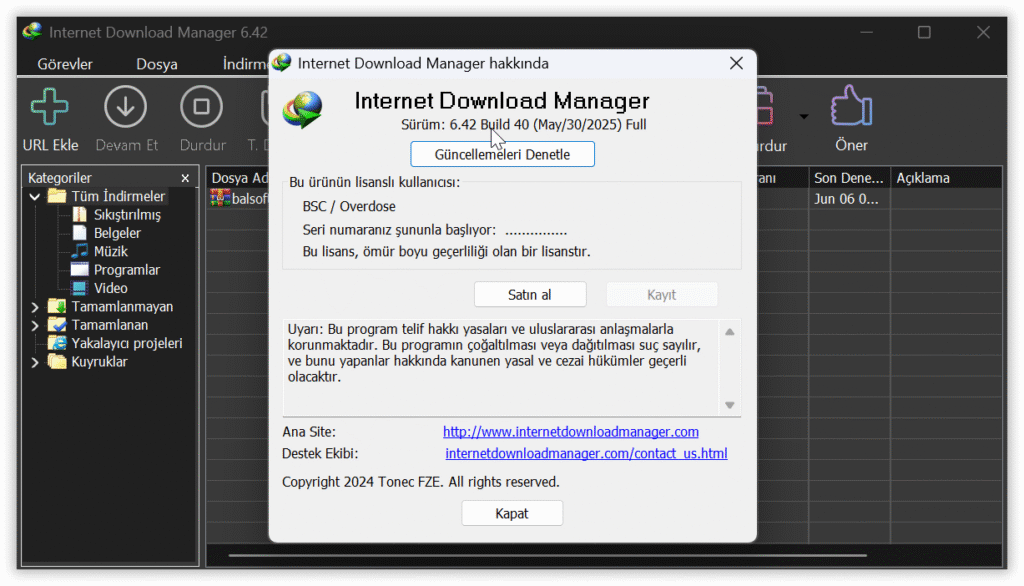Click the Son Deneme column header
The image size is (1024, 586).
[x=849, y=178]
